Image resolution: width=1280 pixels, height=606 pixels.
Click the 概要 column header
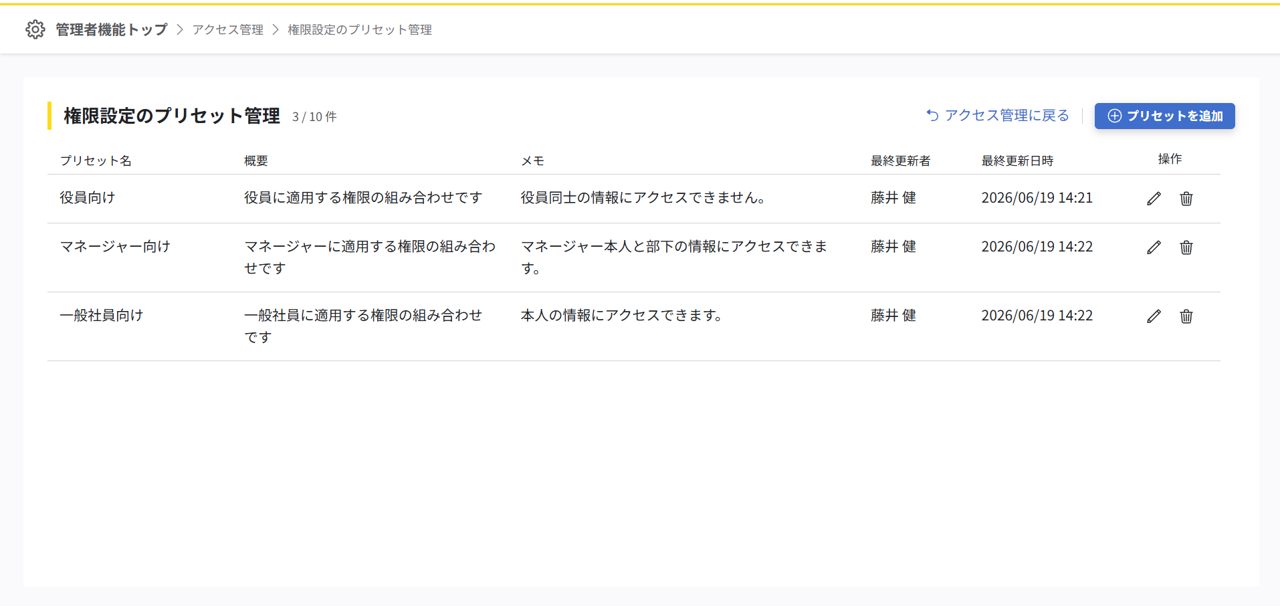256,160
